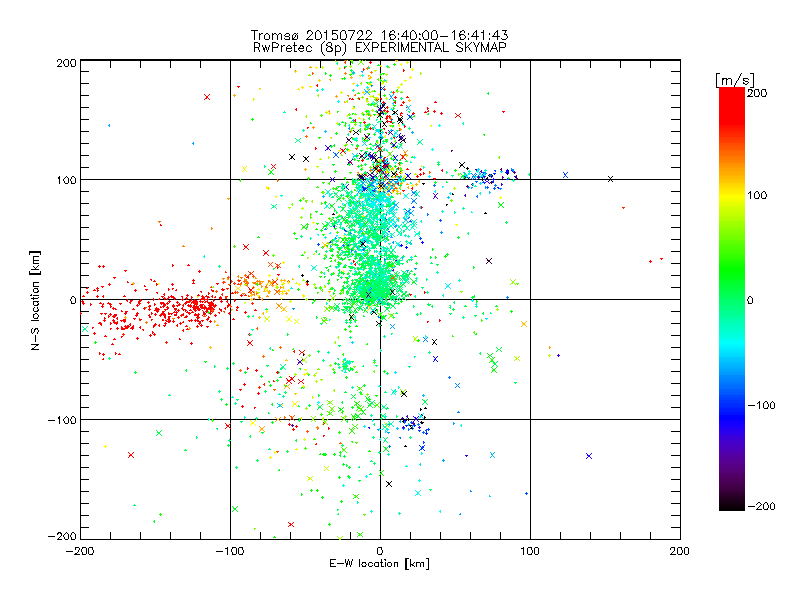Image resolution: width=800 pixels, height=600 pixels.
Task: Click the '[m/s]' colorbar unit label
Action: (x=735, y=80)
